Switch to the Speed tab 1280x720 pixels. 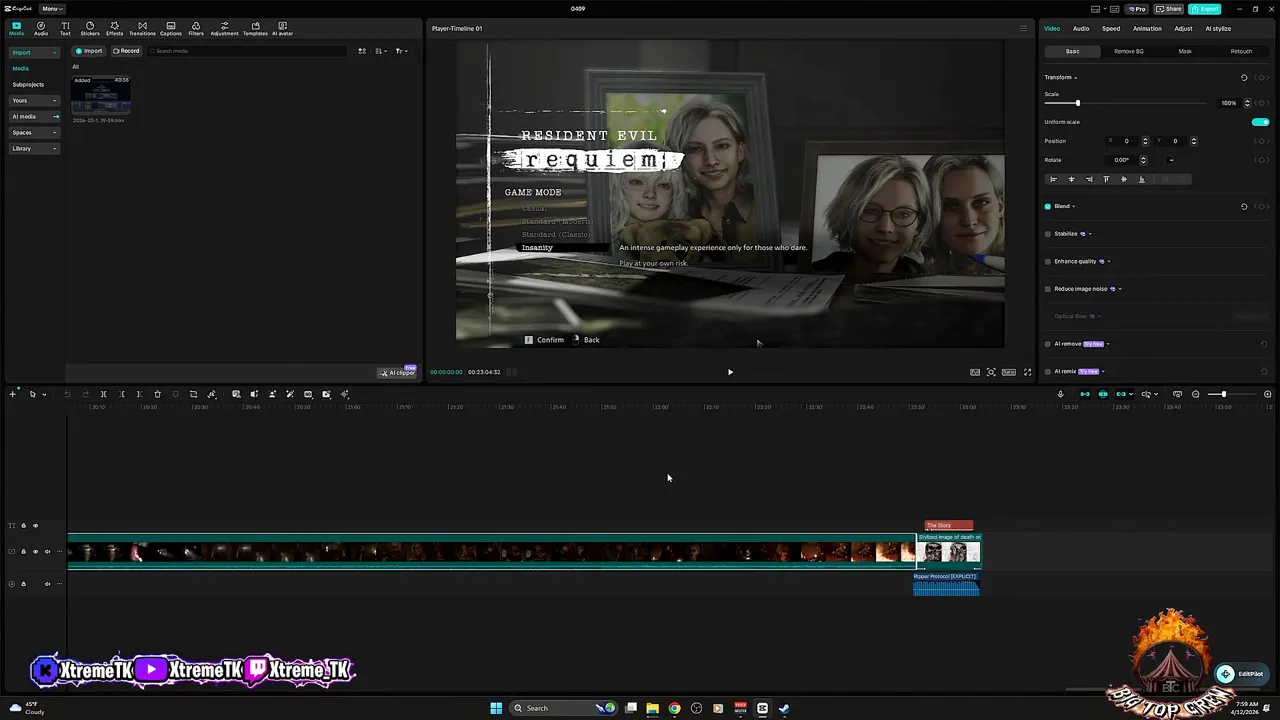point(1111,28)
